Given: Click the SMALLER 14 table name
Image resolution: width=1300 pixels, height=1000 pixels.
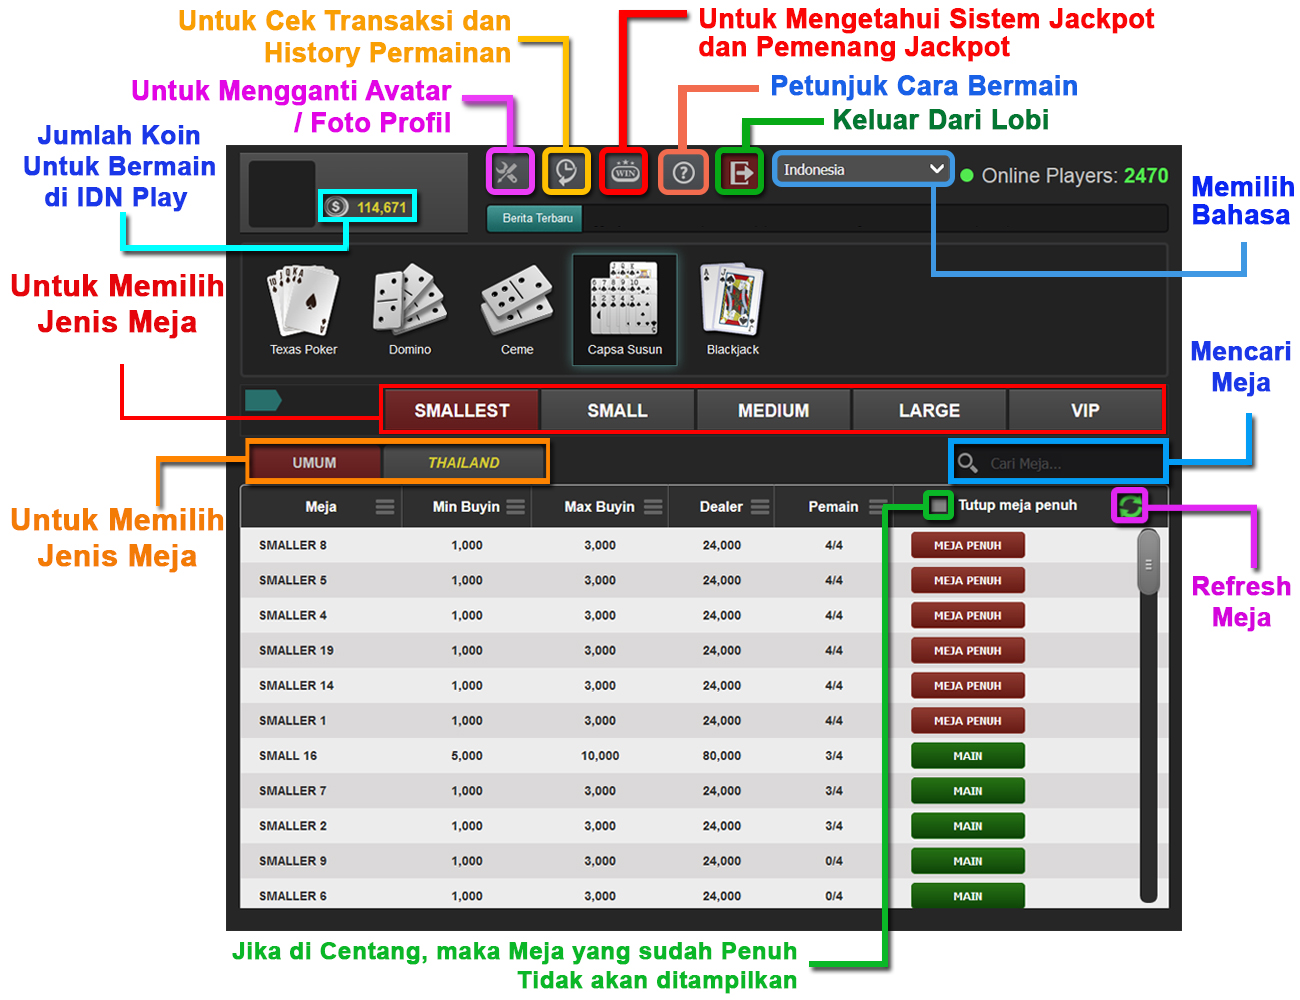Looking at the screenshot, I should click(x=296, y=686).
